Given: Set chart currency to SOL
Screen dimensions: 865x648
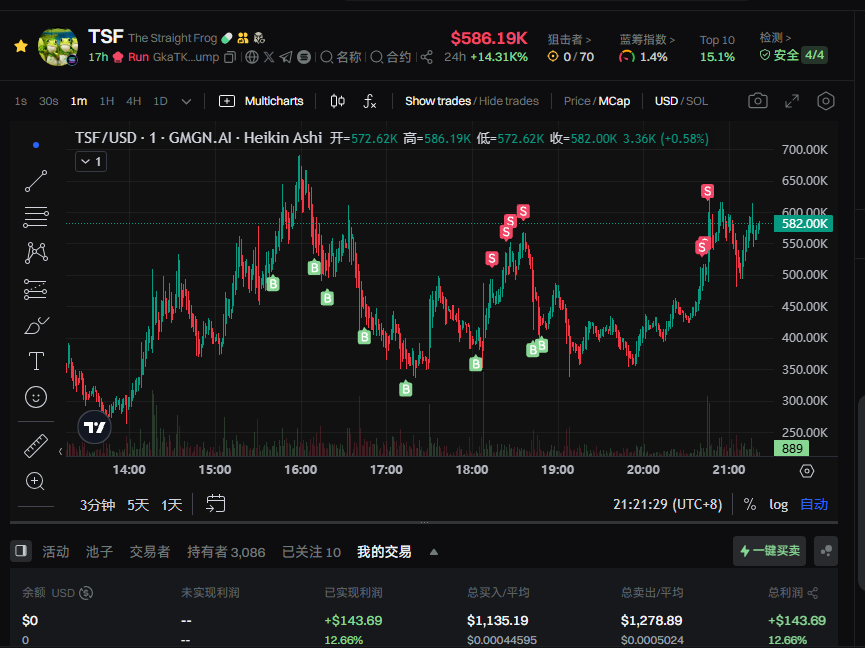Looking at the screenshot, I should (x=697, y=101).
